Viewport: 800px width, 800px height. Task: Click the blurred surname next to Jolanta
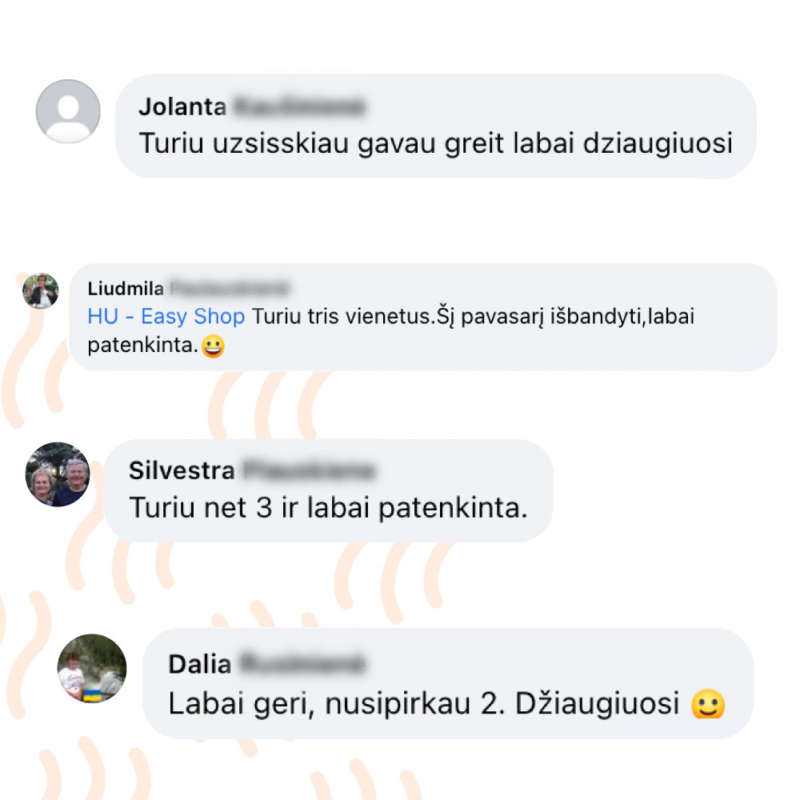tap(299, 107)
